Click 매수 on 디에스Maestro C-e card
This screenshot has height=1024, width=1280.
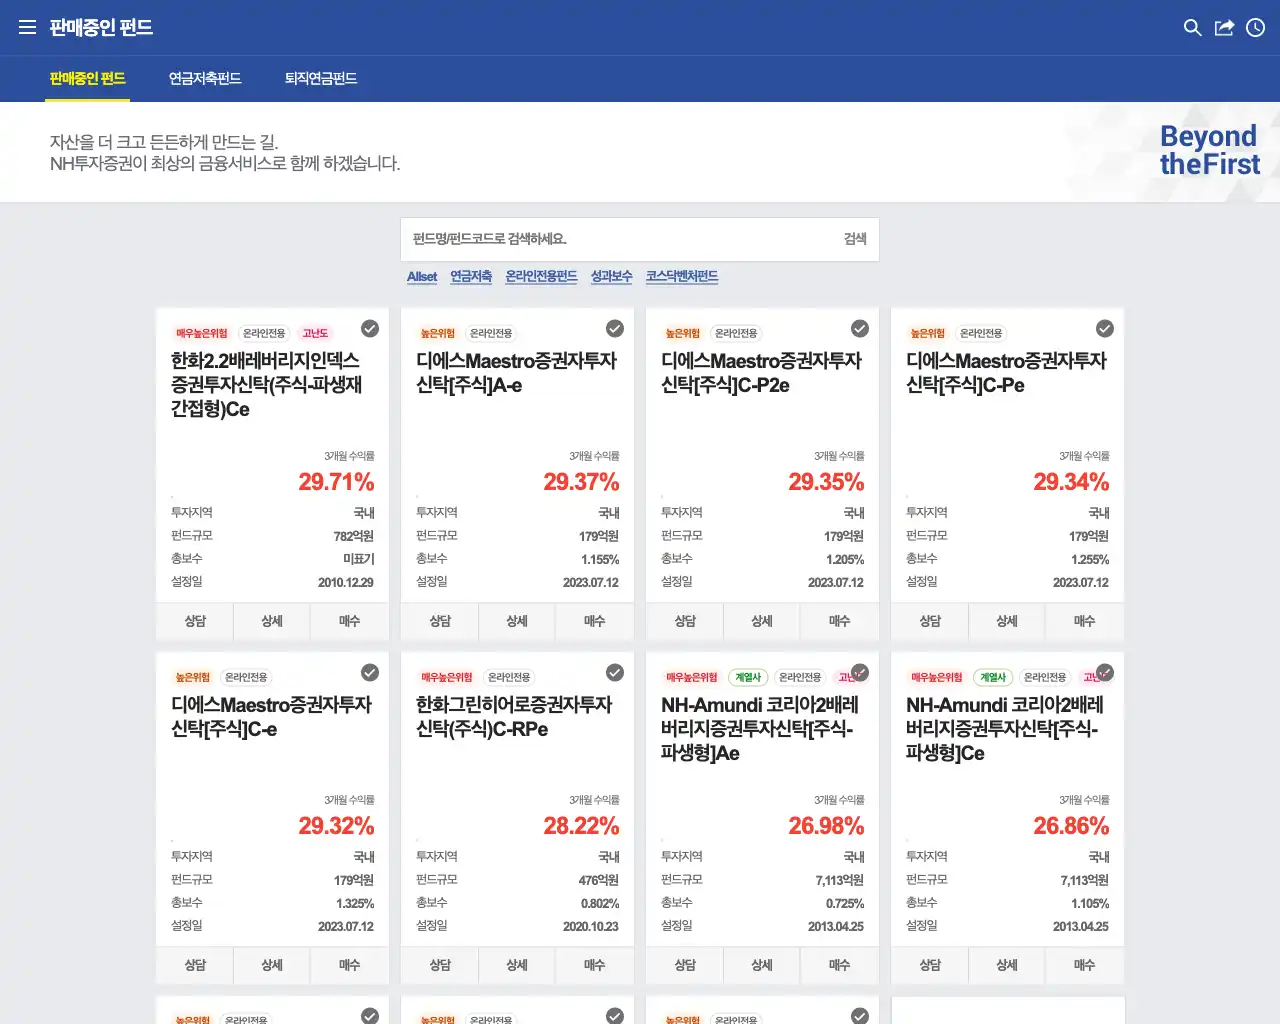click(349, 965)
